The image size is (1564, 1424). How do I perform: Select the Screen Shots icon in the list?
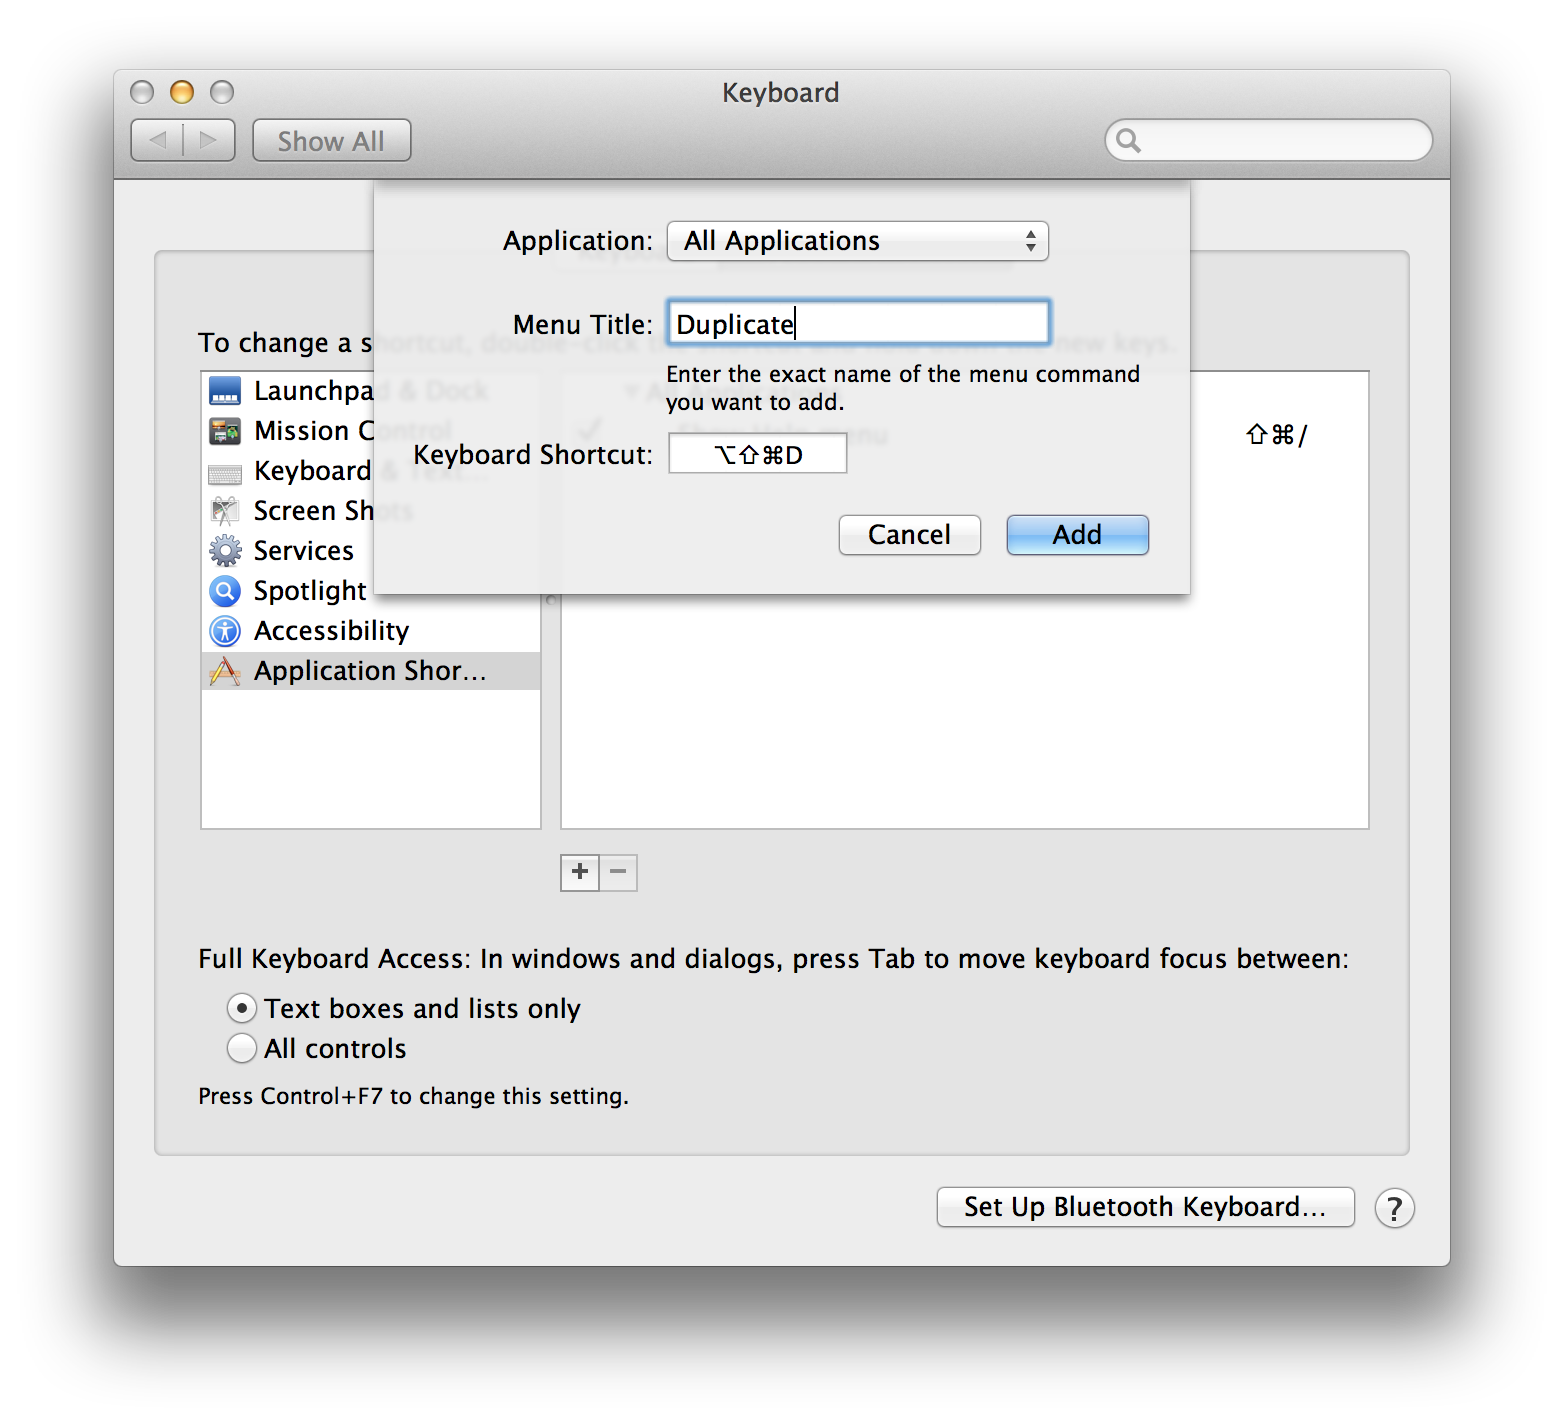[x=225, y=511]
